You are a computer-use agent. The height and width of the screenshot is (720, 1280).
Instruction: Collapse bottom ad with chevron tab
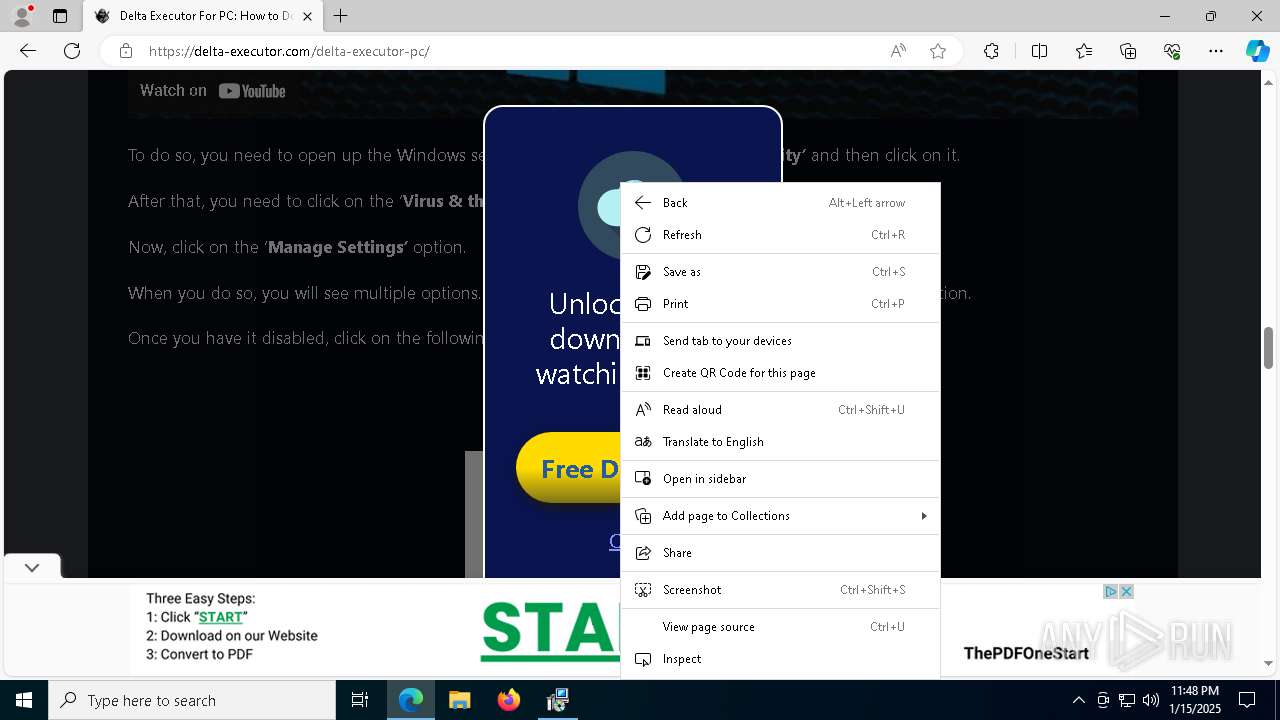click(32, 567)
